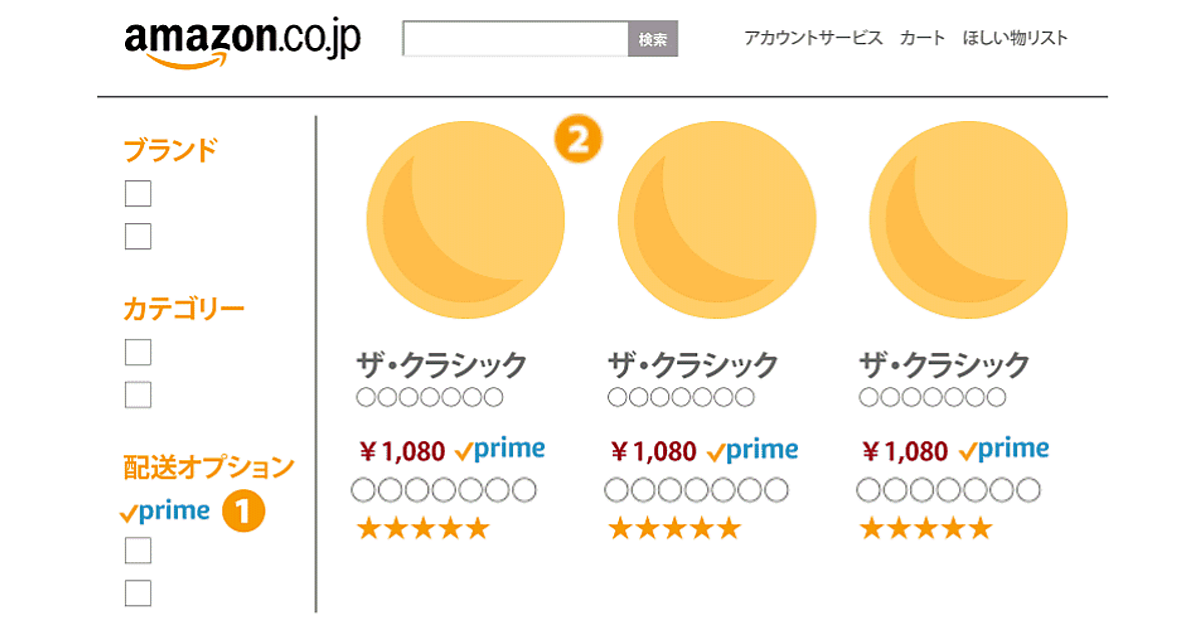1200x630 pixels.
Task: Focus the search input field
Action: 515,40
